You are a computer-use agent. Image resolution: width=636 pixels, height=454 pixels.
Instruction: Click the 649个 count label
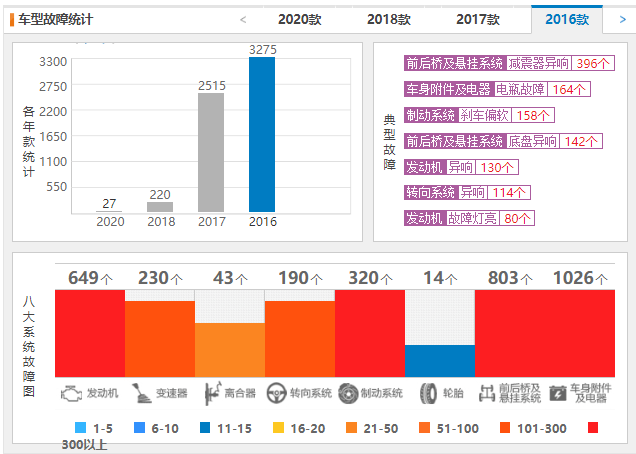90,278
